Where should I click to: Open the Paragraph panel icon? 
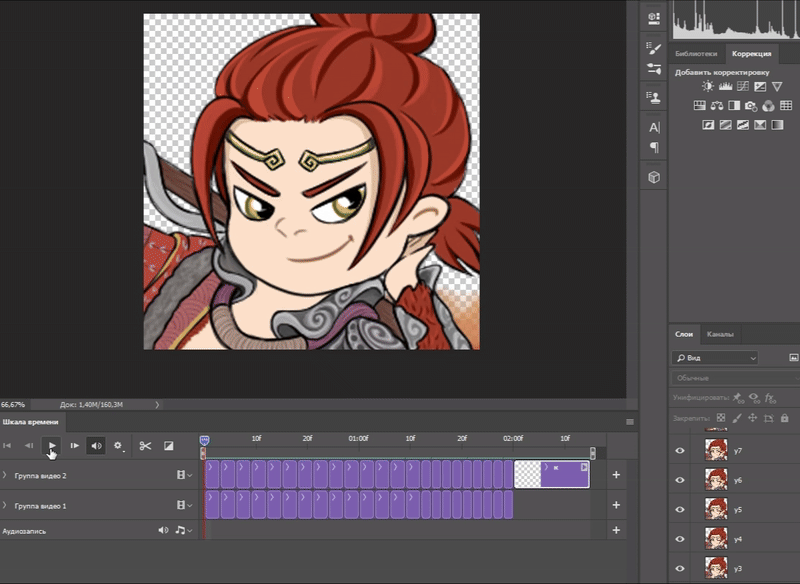654,148
